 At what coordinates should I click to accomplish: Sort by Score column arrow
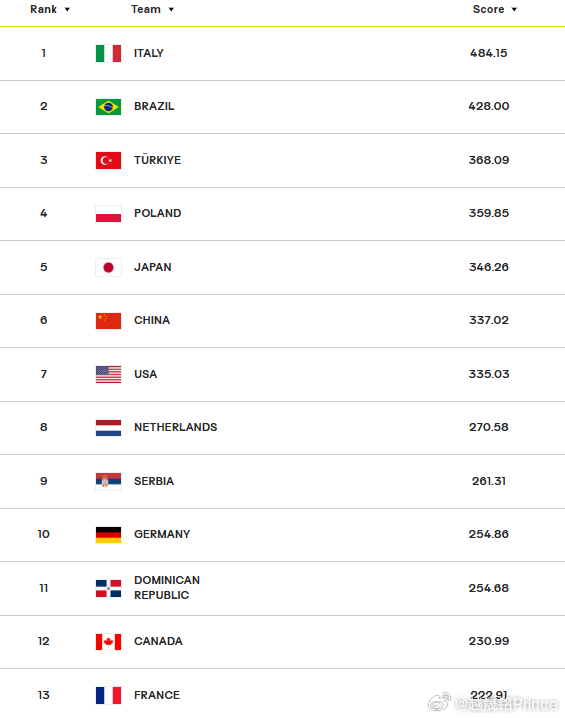coord(514,10)
